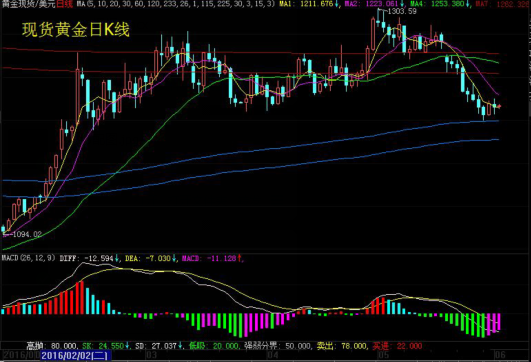Open the MA parameter list in the header
531x362 pixels.
click(x=175, y=4)
